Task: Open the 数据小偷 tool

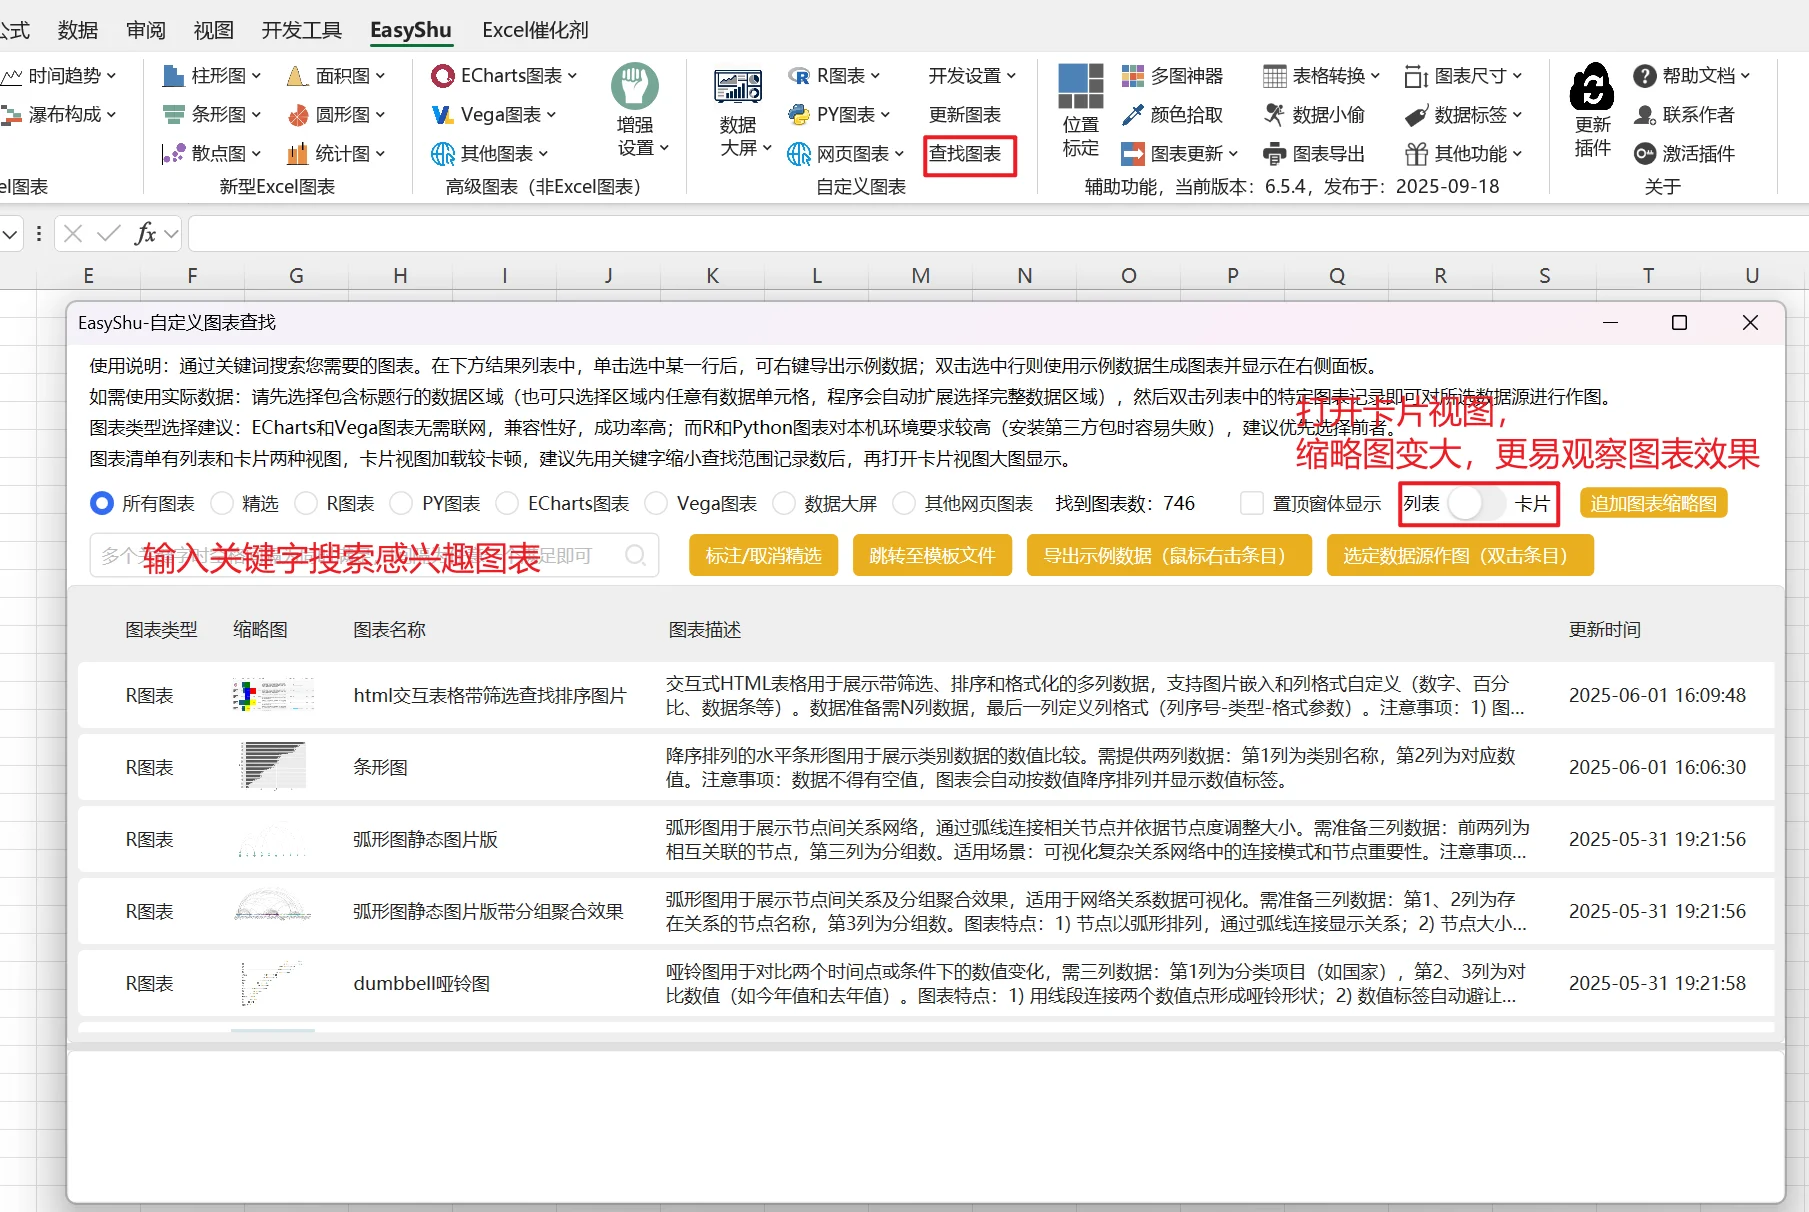Action: tap(1314, 115)
